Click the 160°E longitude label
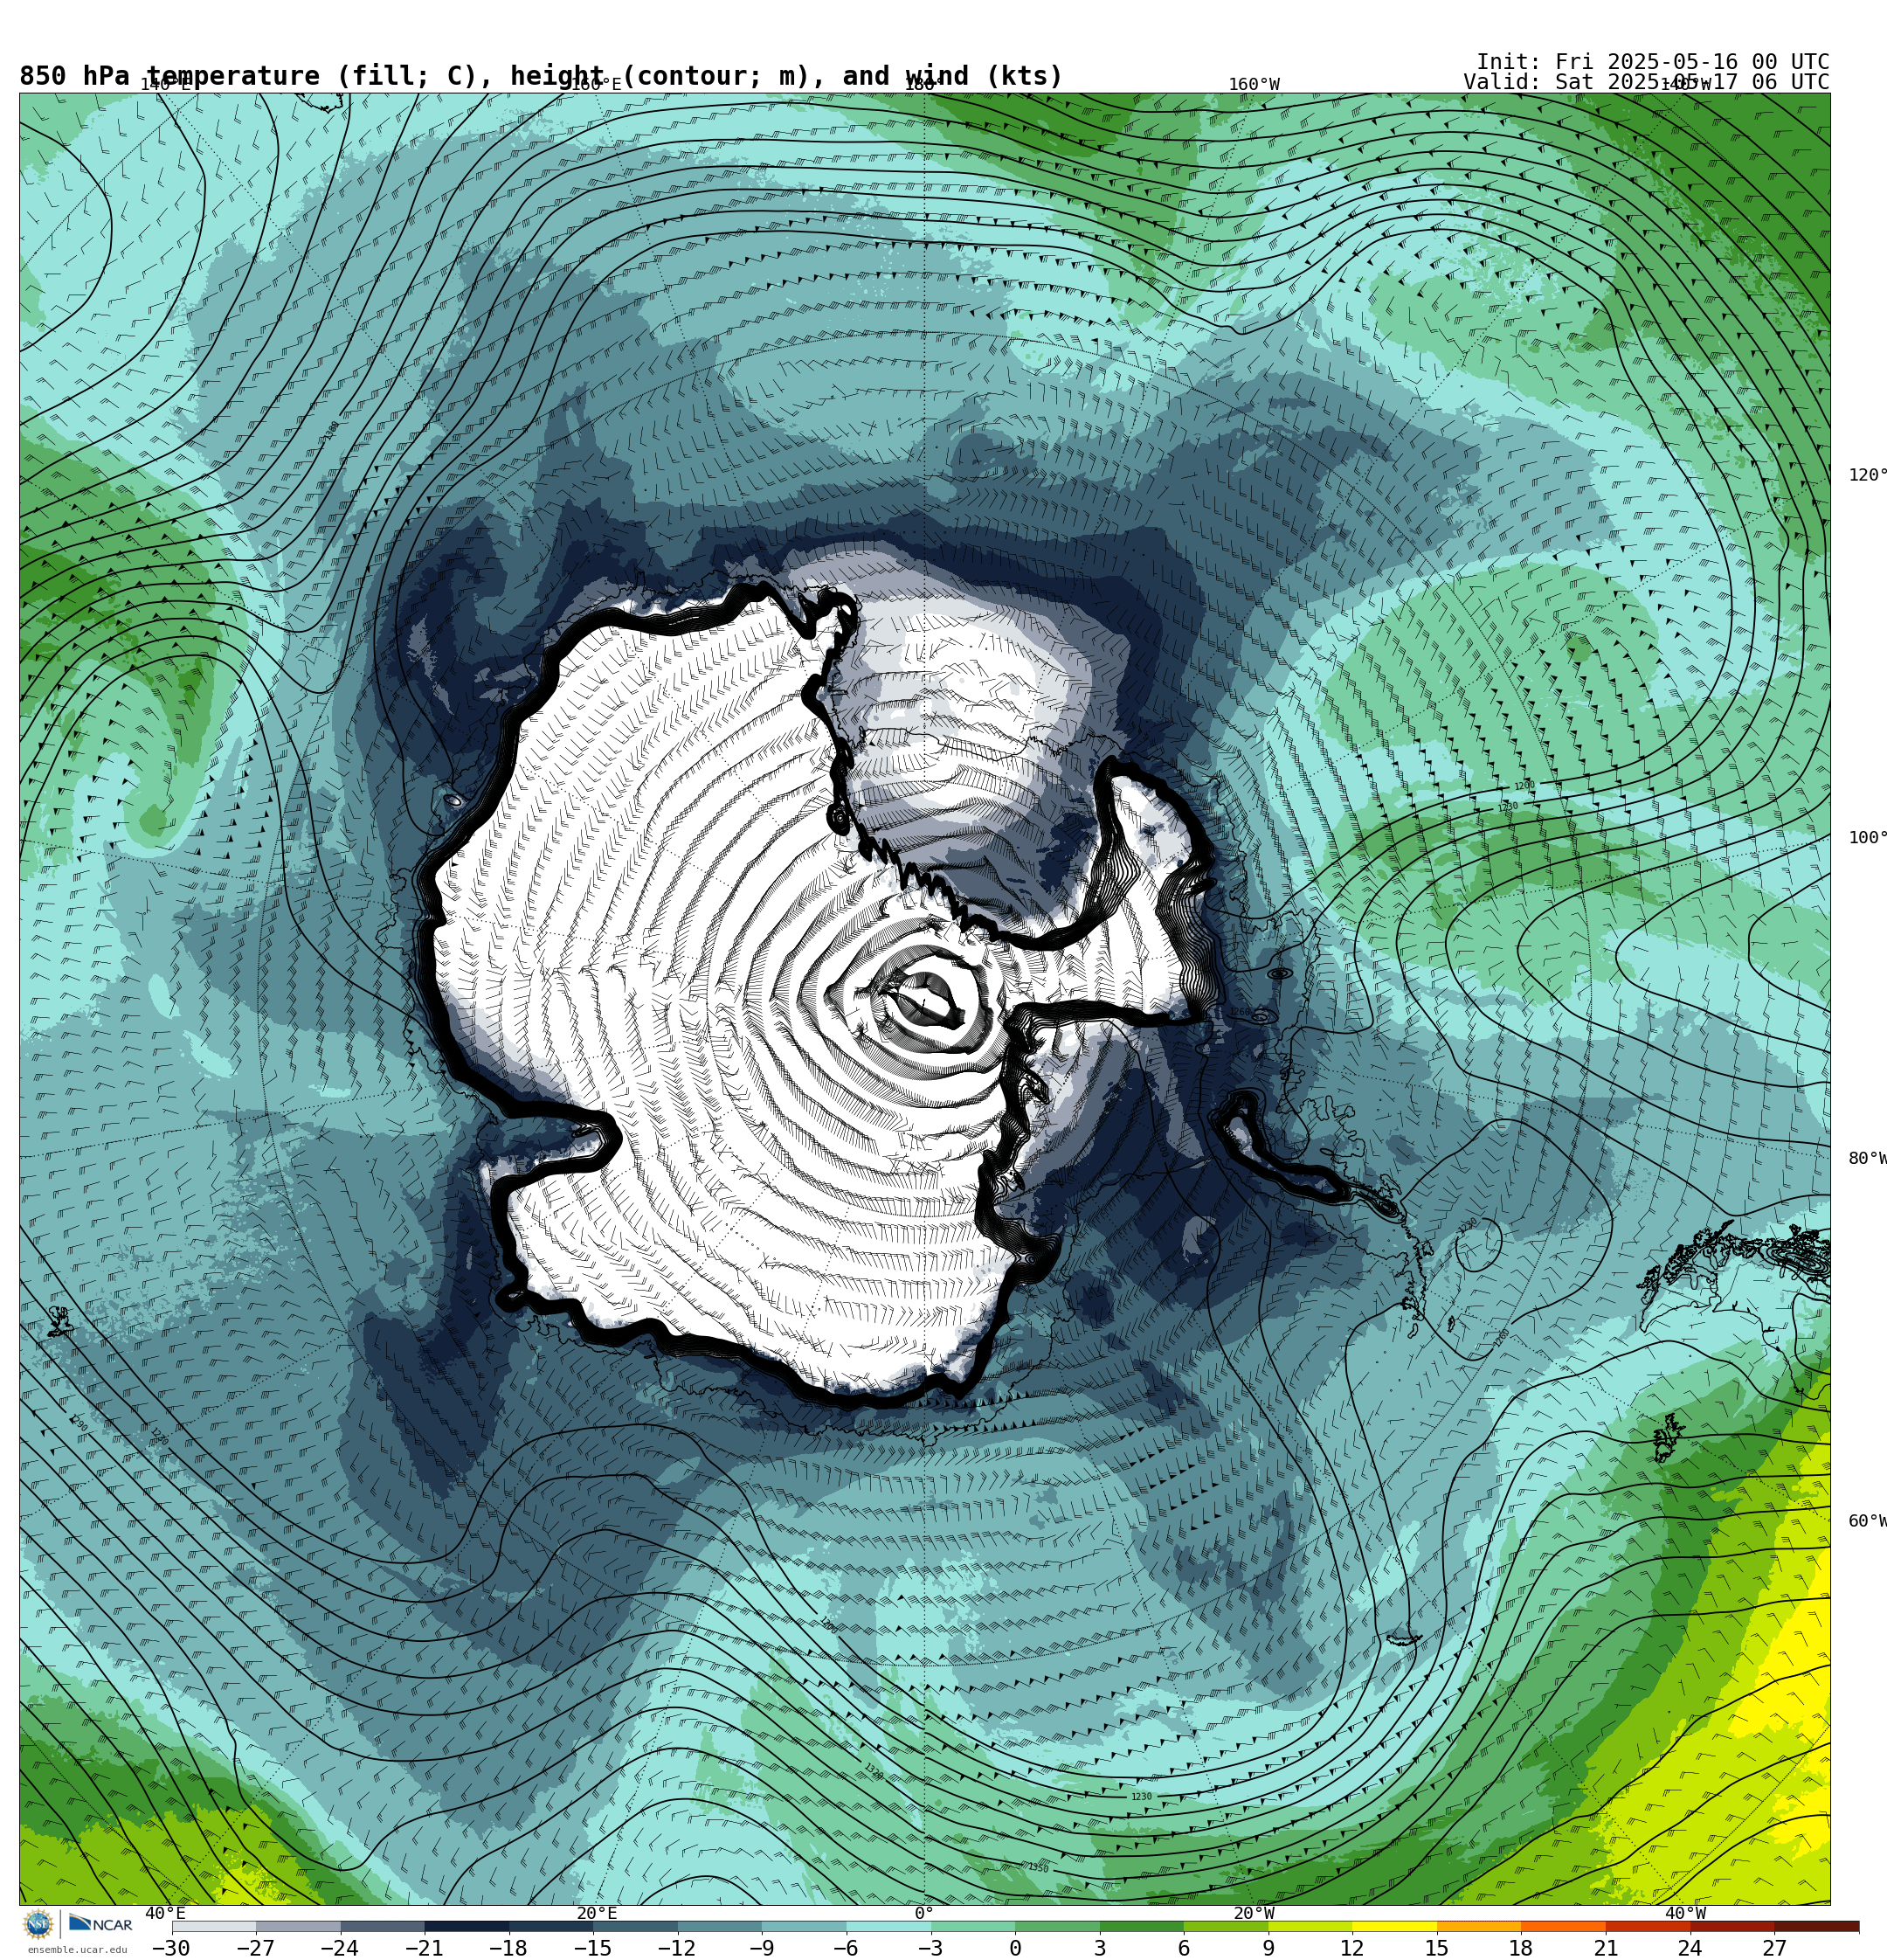Viewport: 1887px width, 1960px height. (x=596, y=85)
